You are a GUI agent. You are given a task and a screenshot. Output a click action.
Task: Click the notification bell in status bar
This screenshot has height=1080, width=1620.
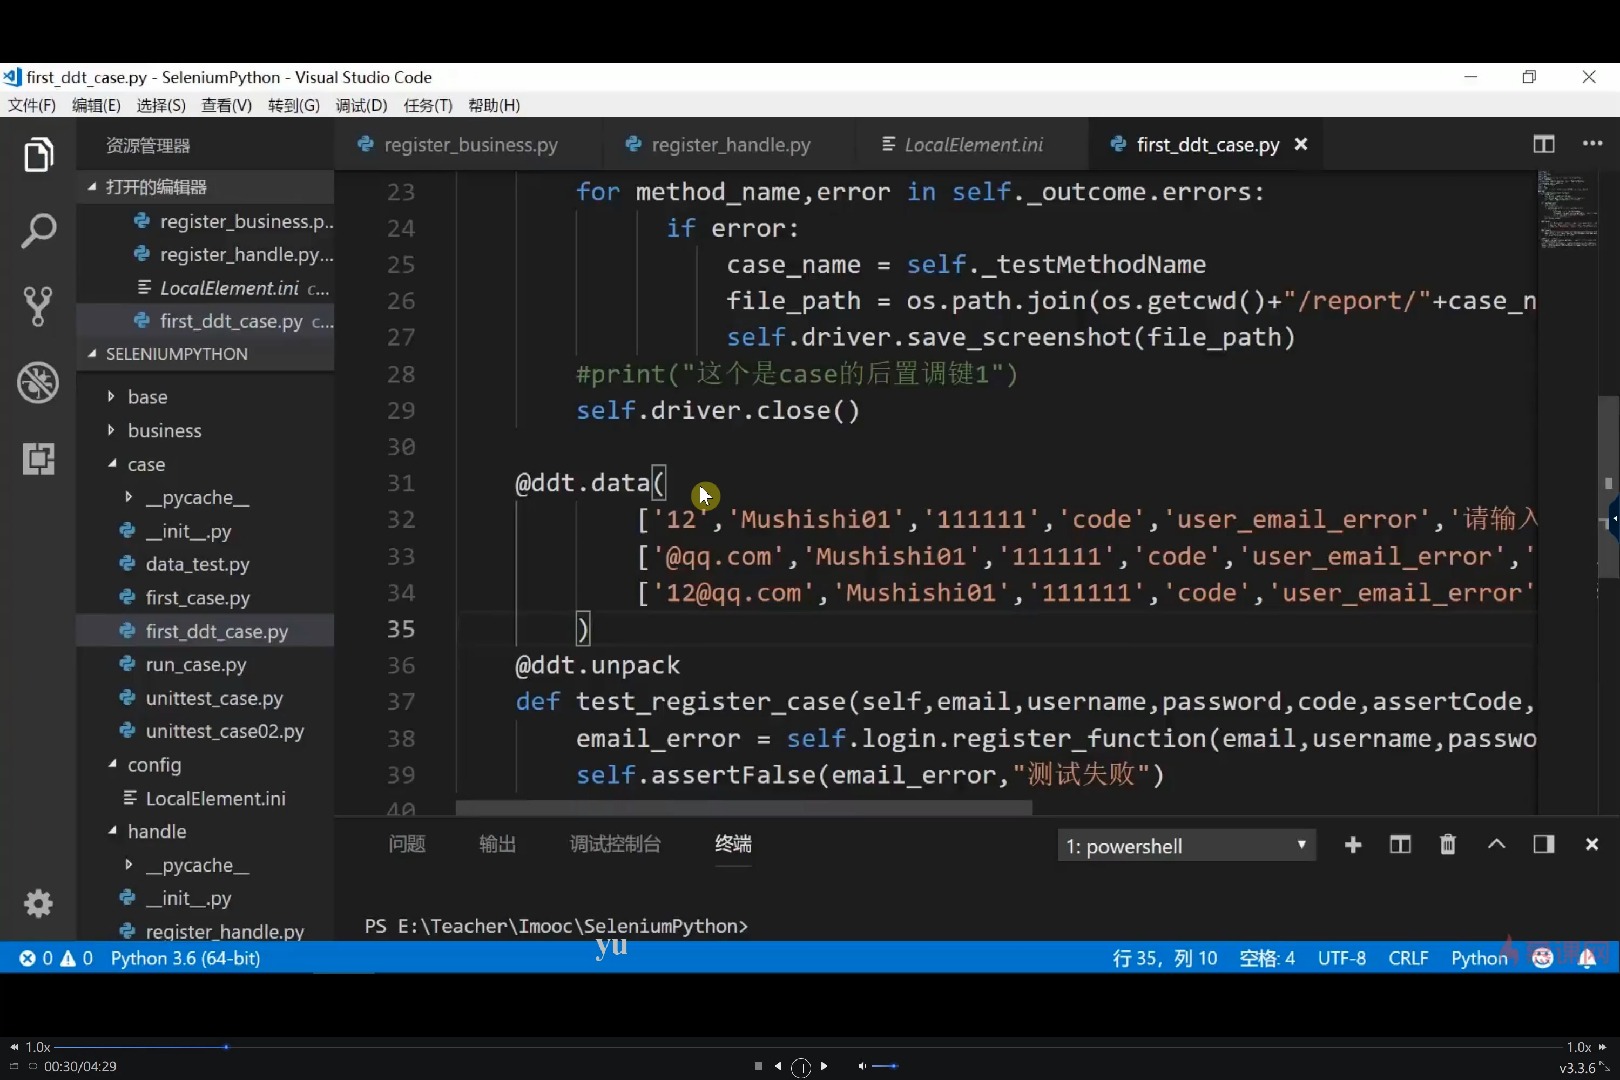[x=1587, y=958]
